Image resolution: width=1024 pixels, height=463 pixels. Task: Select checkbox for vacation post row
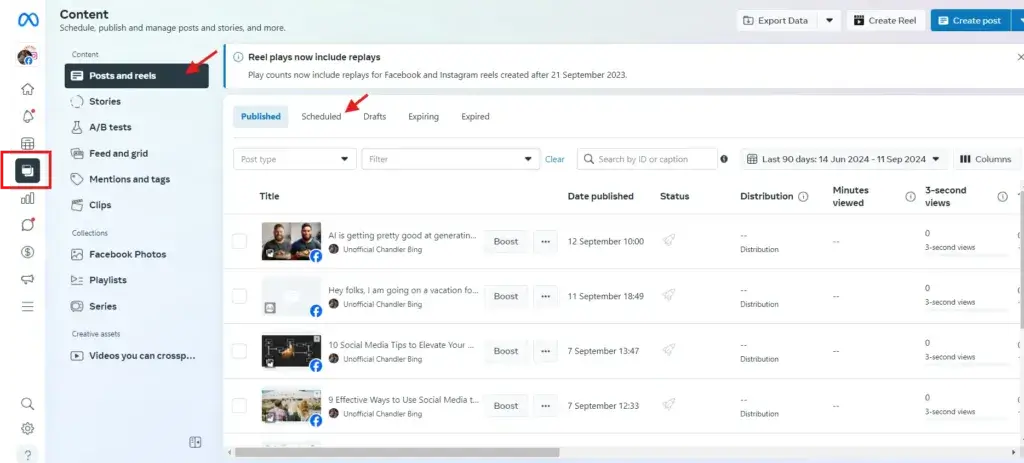click(x=240, y=296)
